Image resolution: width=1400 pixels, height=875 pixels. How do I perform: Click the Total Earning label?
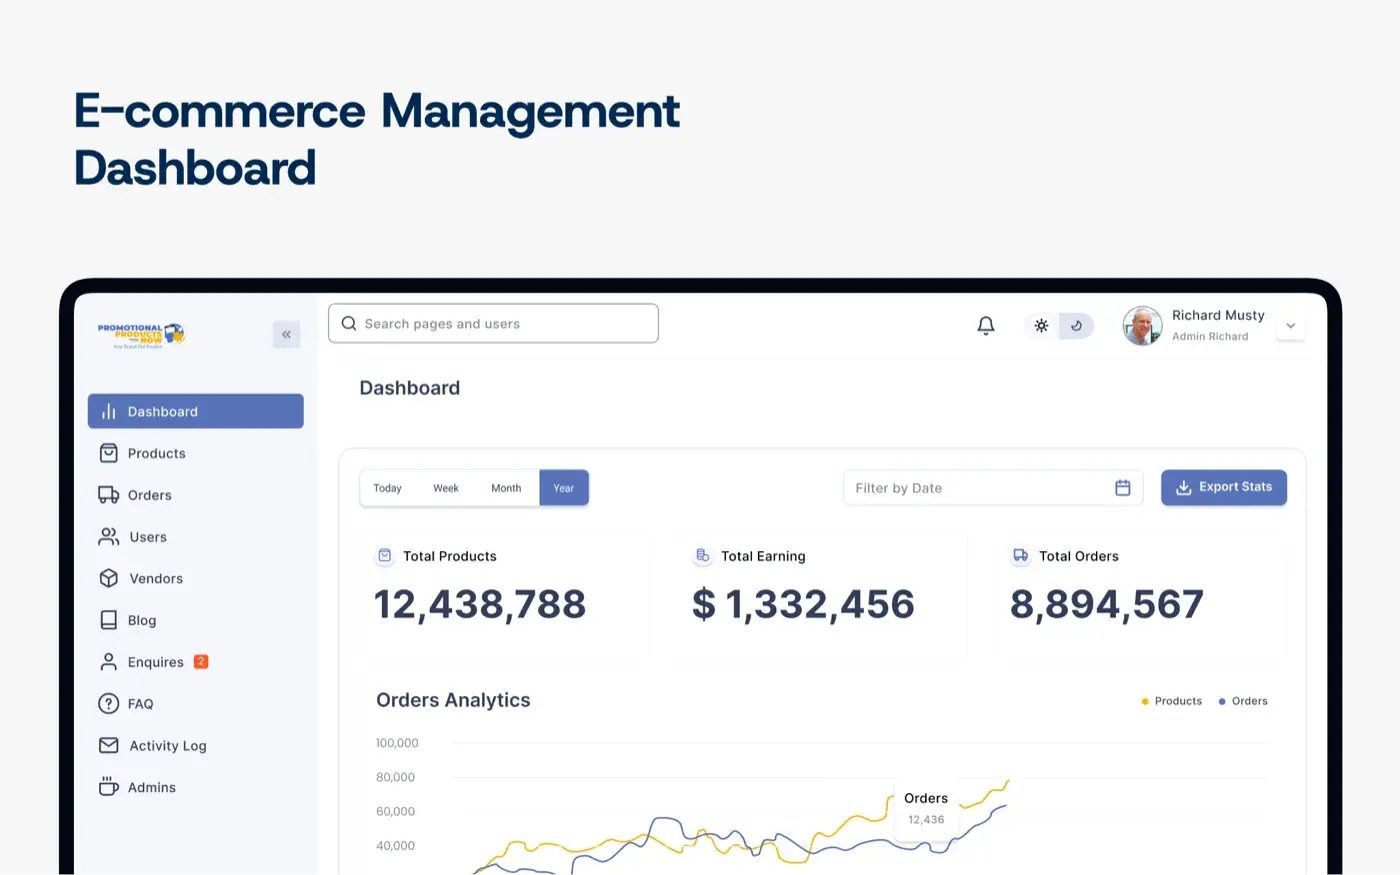[763, 556]
